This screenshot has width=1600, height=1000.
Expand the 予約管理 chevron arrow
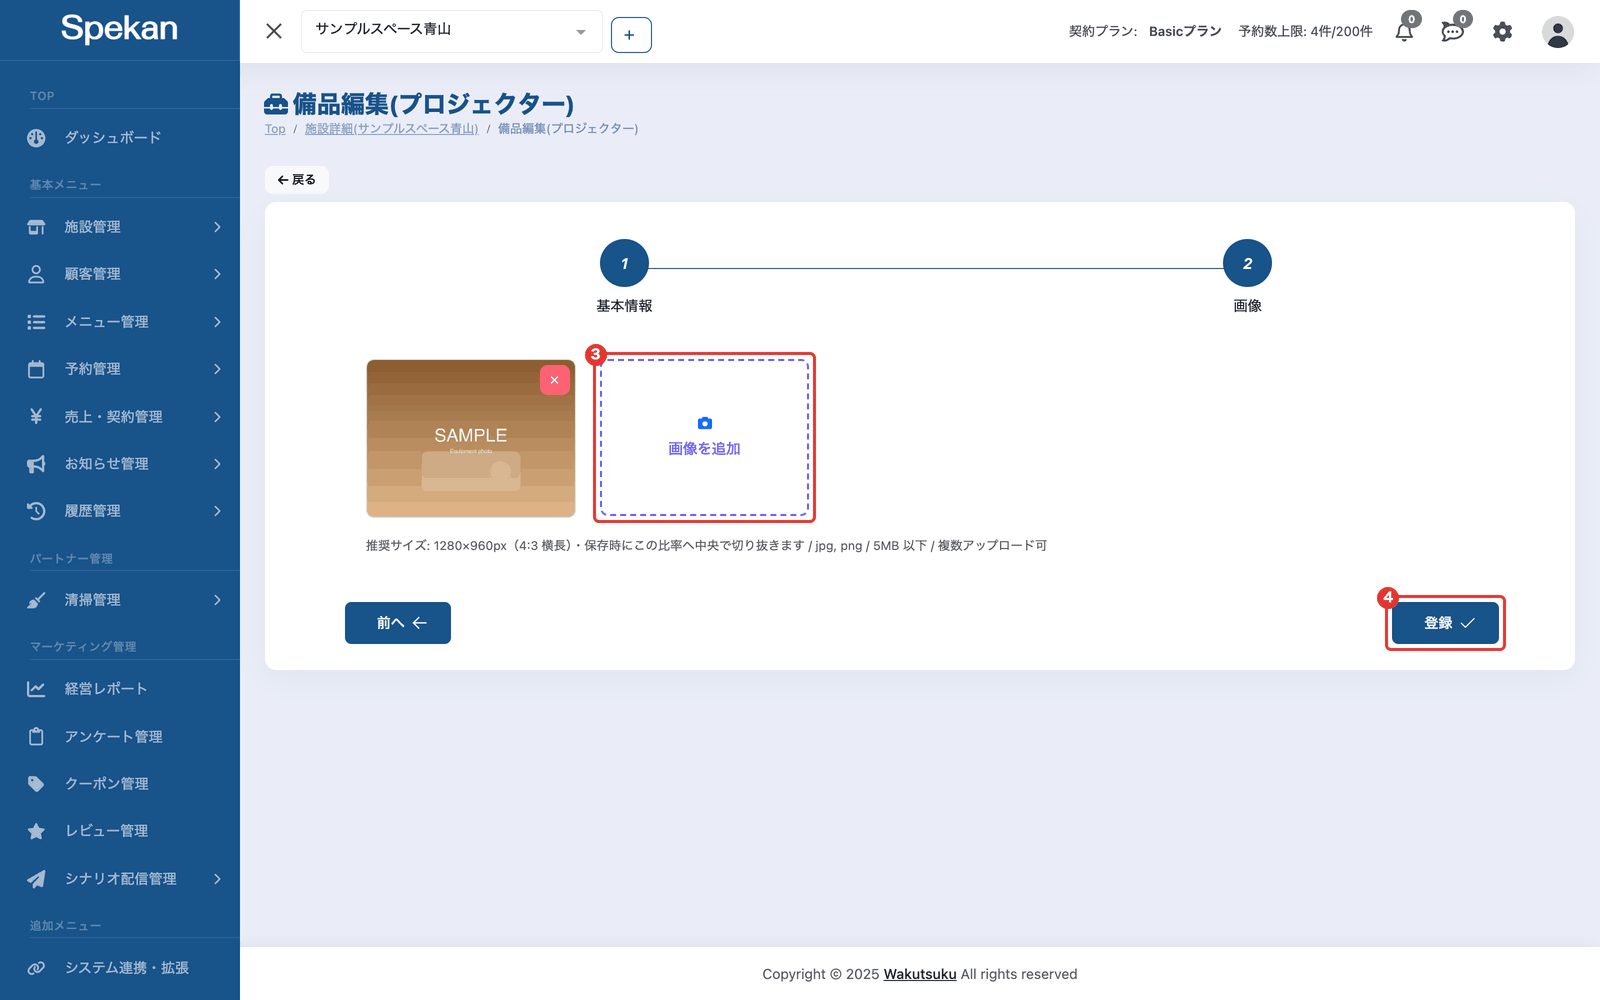pyautogui.click(x=217, y=369)
